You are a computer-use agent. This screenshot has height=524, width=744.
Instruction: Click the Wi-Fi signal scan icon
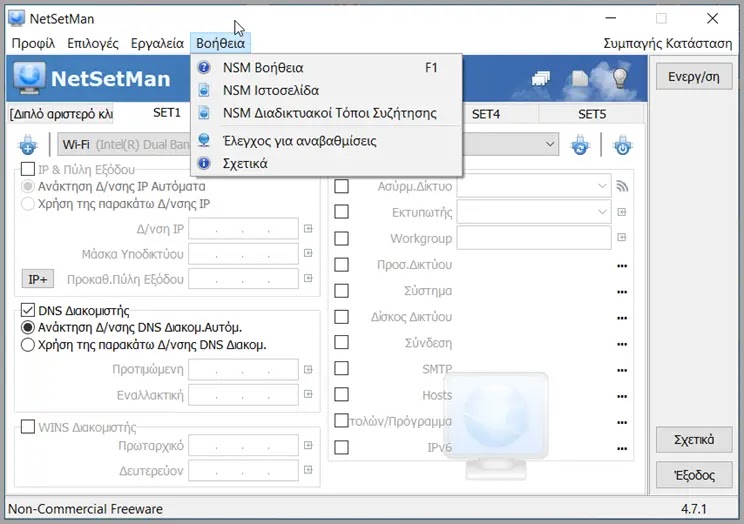pos(622,186)
